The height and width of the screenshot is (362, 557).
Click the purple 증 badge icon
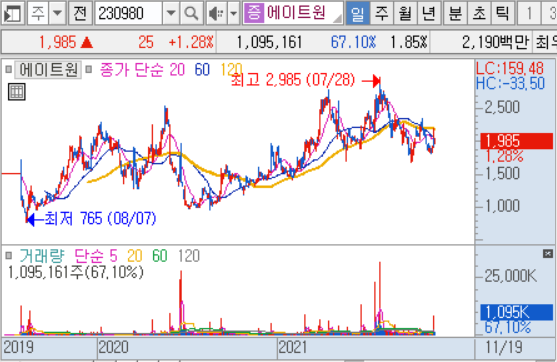[x=254, y=13]
